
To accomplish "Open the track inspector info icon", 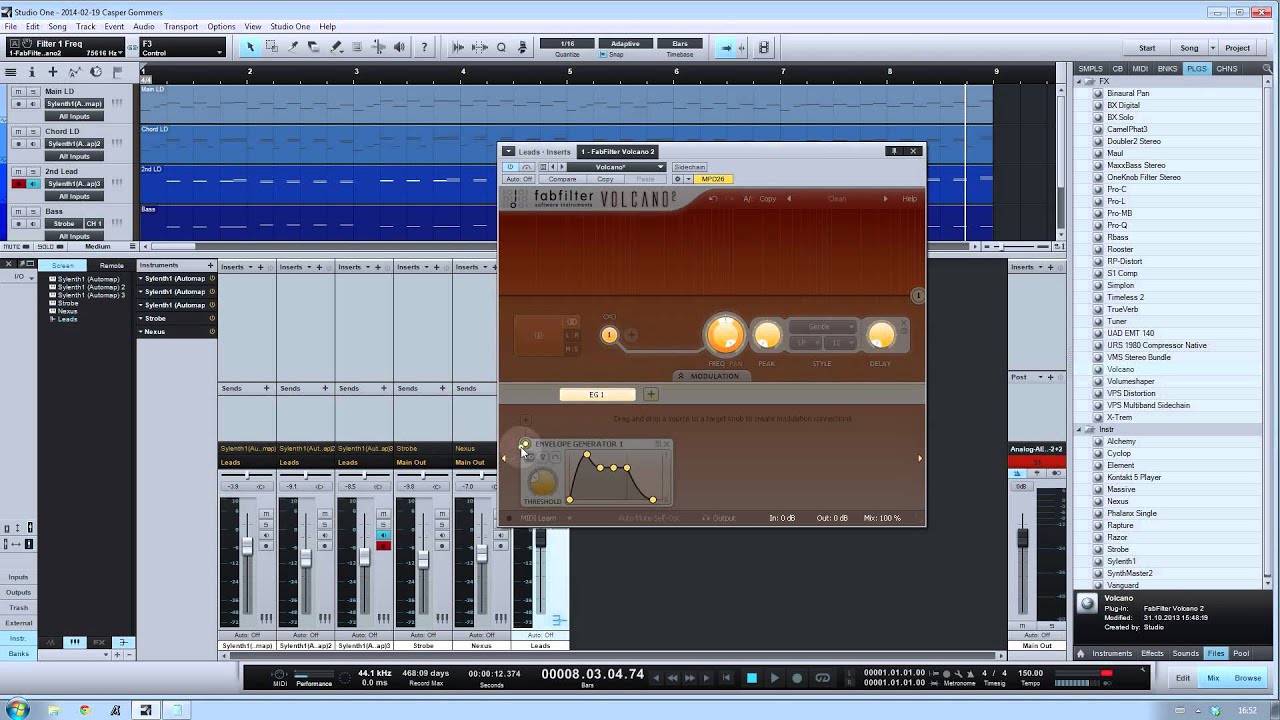I will point(32,72).
